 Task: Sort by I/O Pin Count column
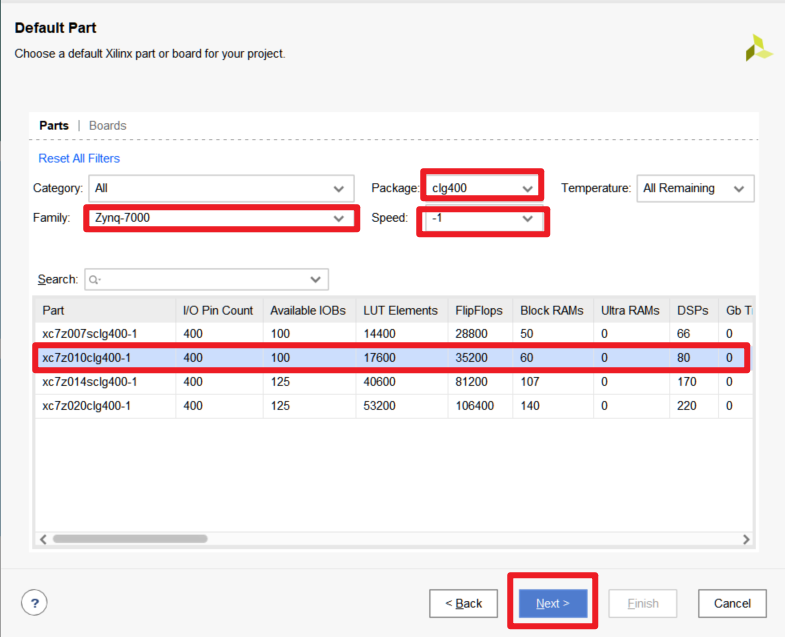tap(219, 310)
